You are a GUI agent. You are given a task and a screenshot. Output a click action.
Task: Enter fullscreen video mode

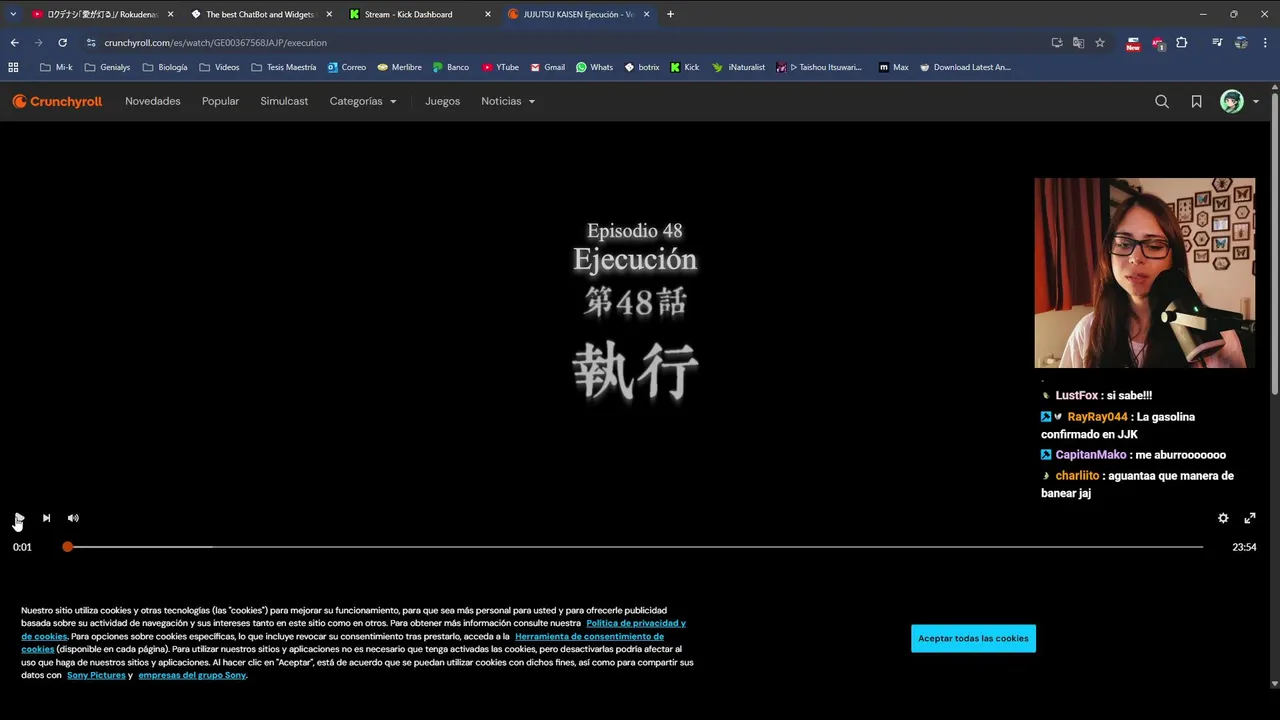point(1250,518)
